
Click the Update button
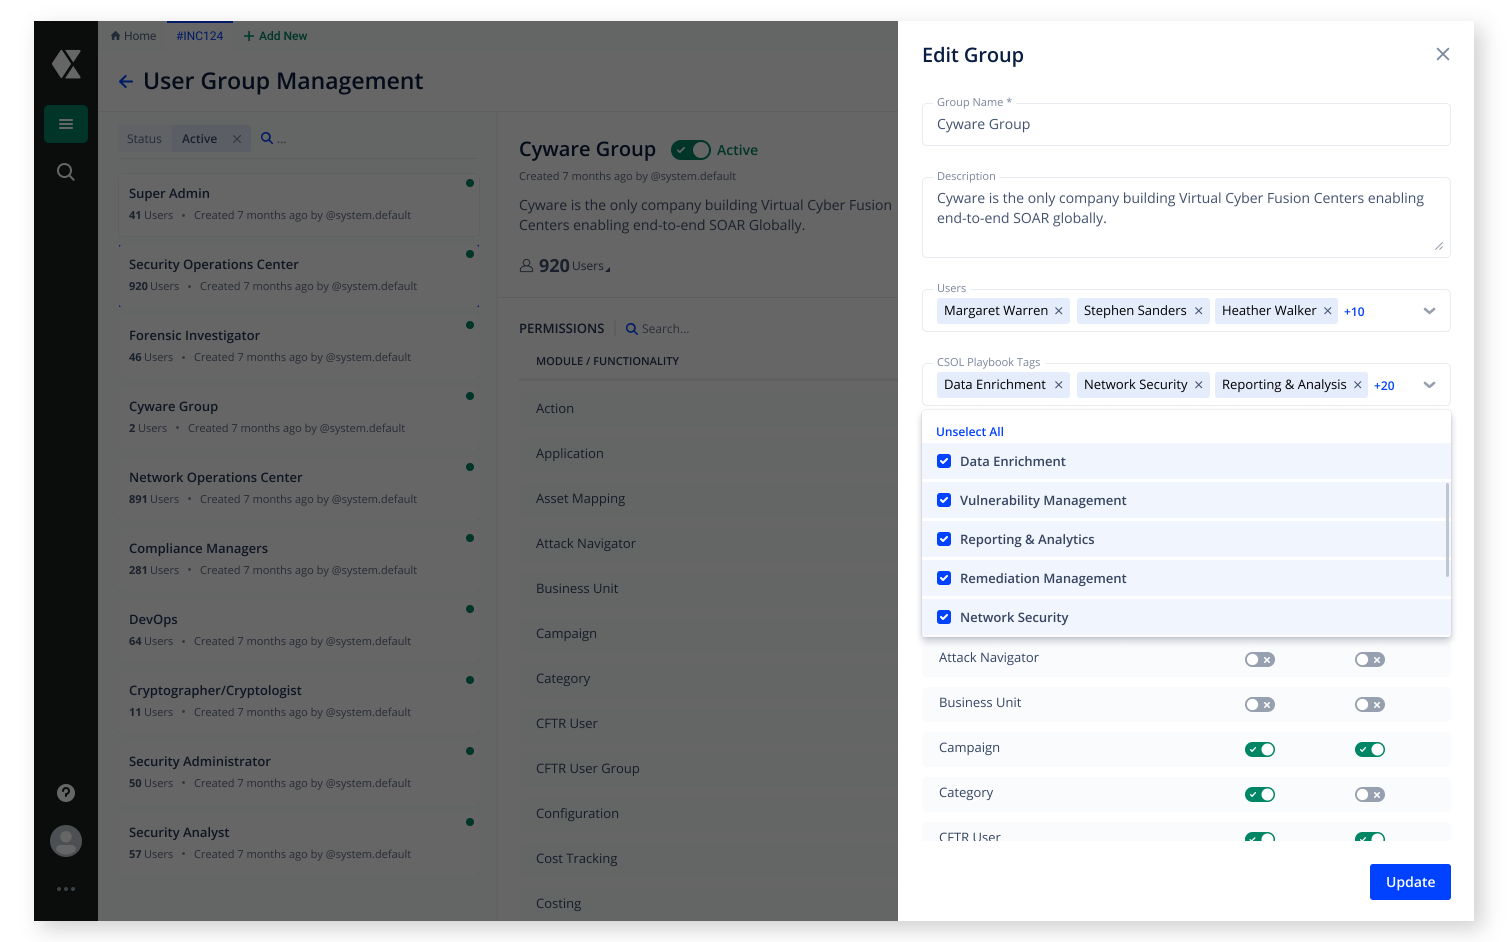(x=1410, y=882)
